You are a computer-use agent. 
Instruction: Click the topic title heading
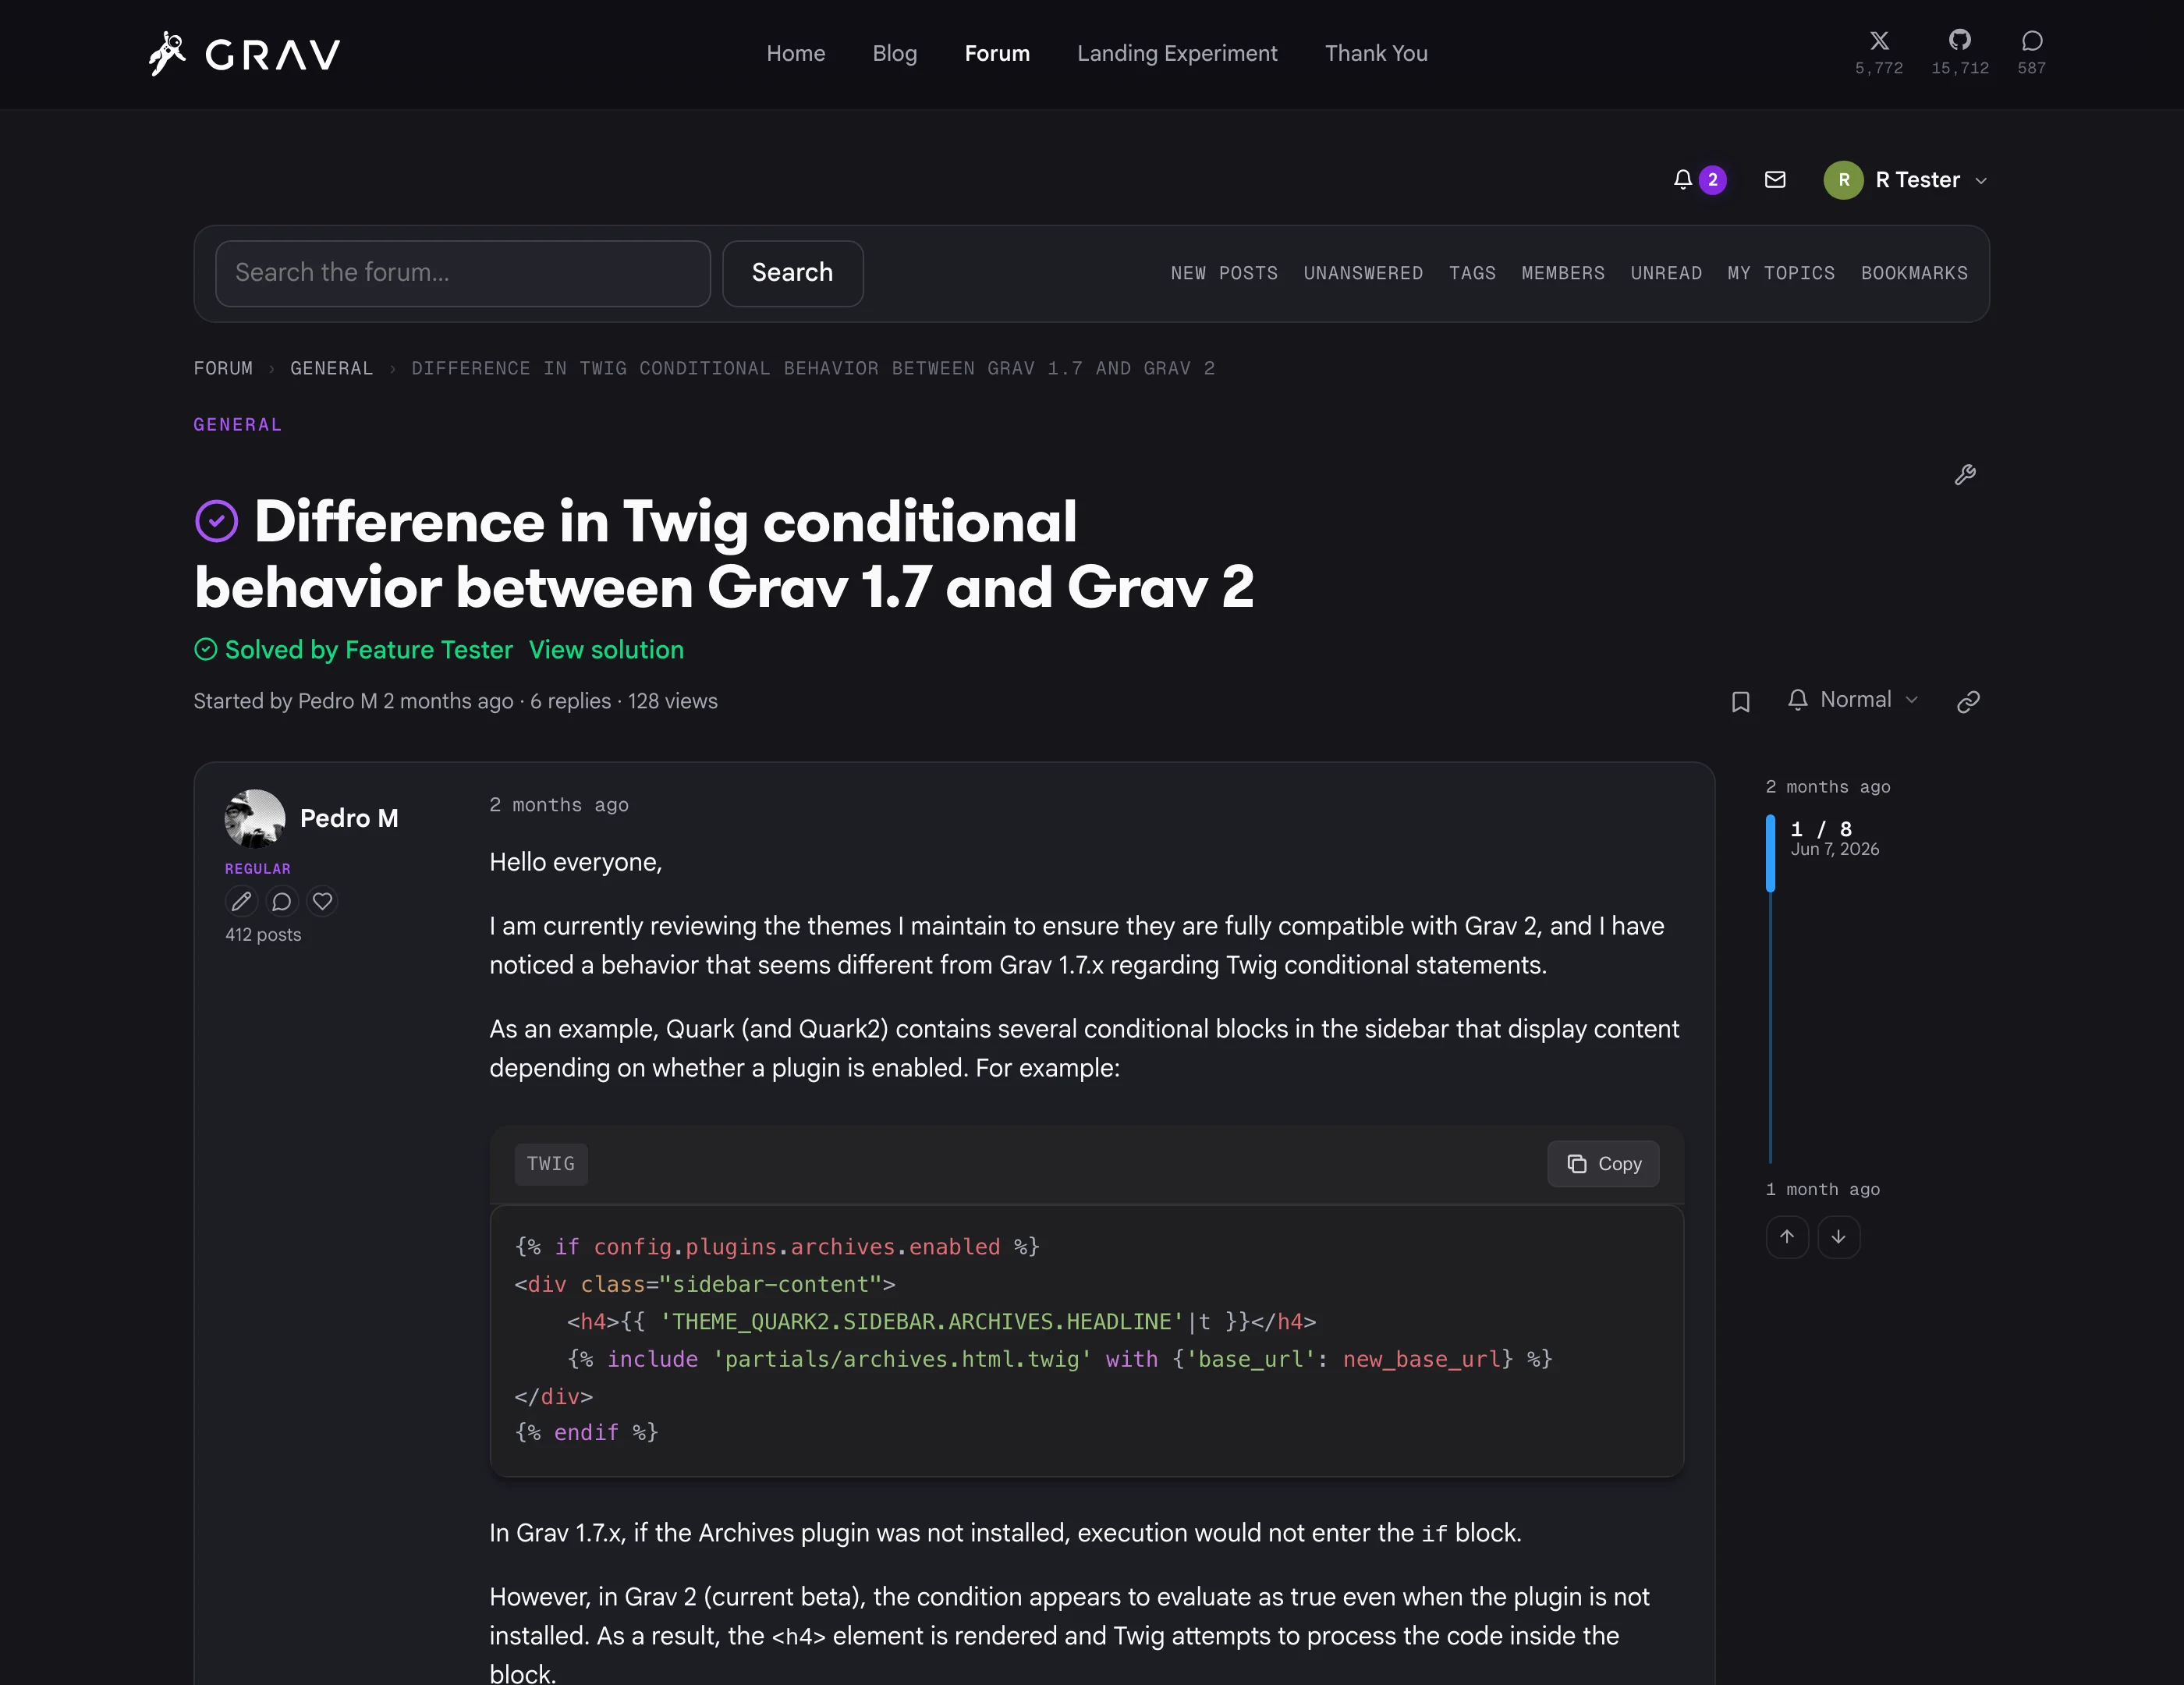[x=724, y=554]
